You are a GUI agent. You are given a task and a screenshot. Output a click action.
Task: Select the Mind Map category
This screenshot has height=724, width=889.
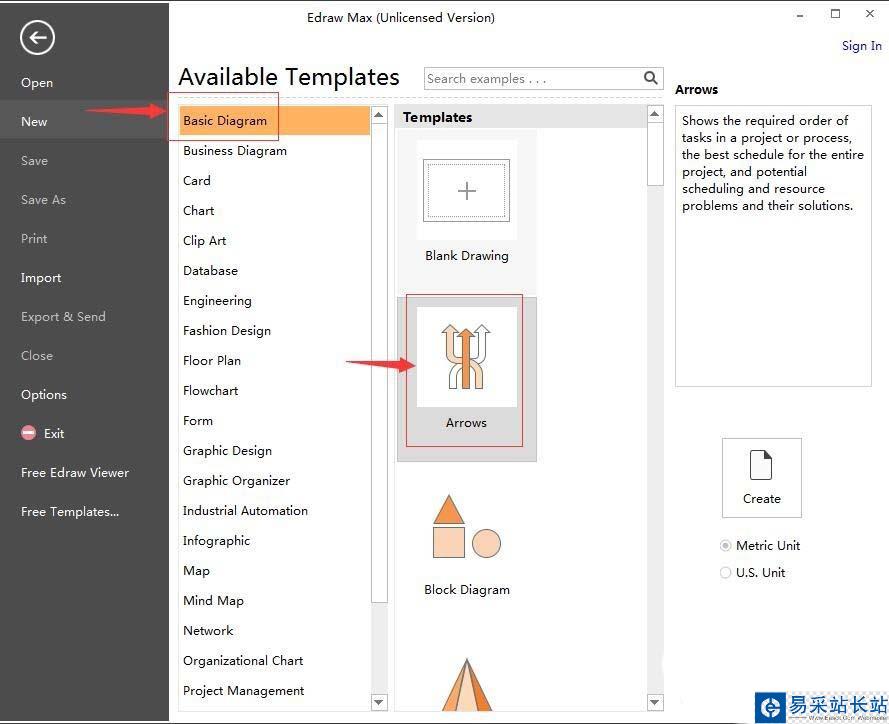213,600
